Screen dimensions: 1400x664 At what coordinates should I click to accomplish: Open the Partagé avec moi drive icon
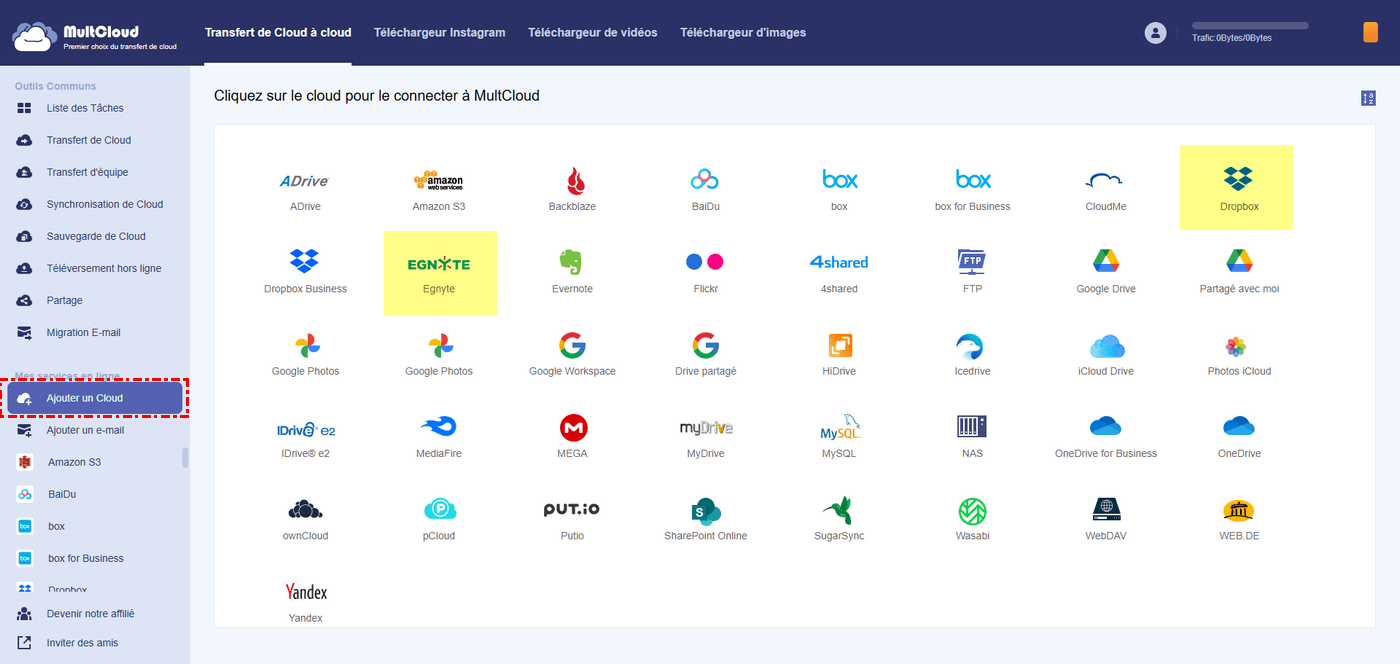[x=1238, y=262]
